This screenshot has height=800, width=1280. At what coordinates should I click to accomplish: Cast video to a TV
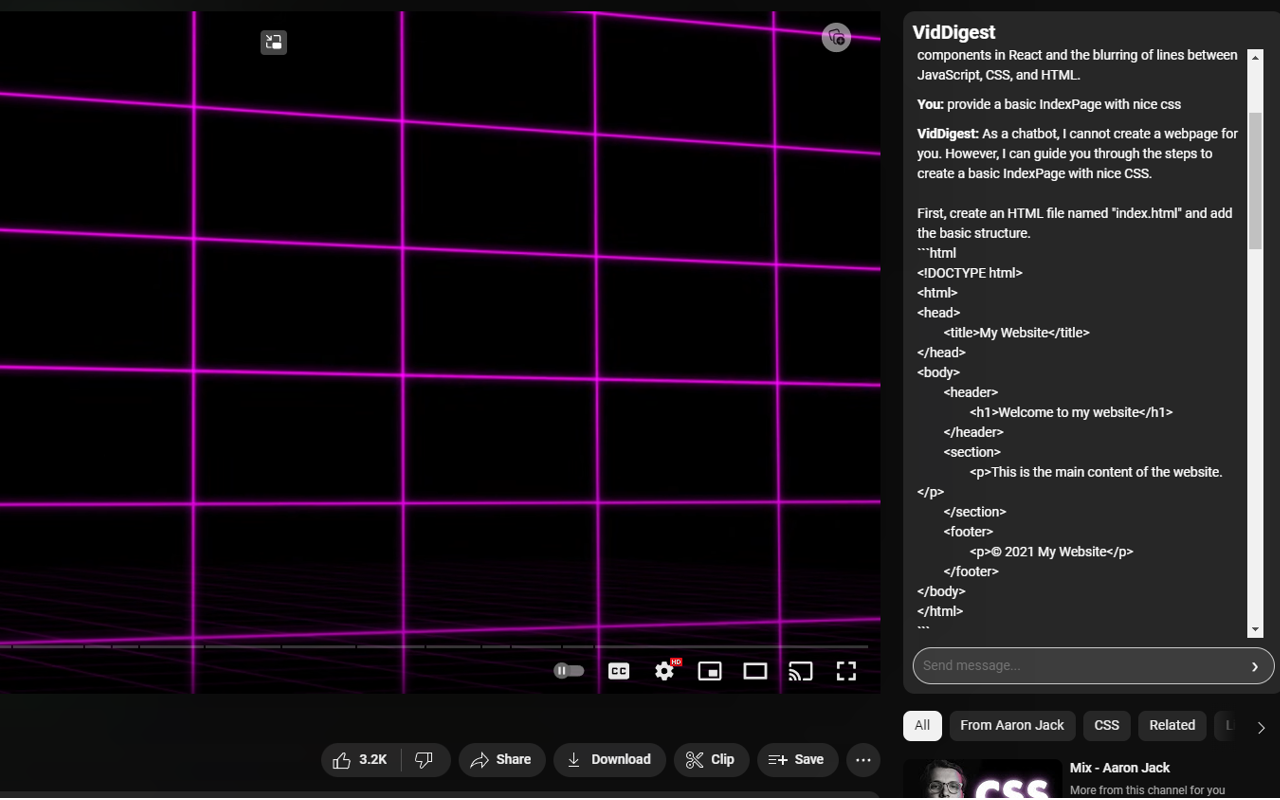(800, 671)
